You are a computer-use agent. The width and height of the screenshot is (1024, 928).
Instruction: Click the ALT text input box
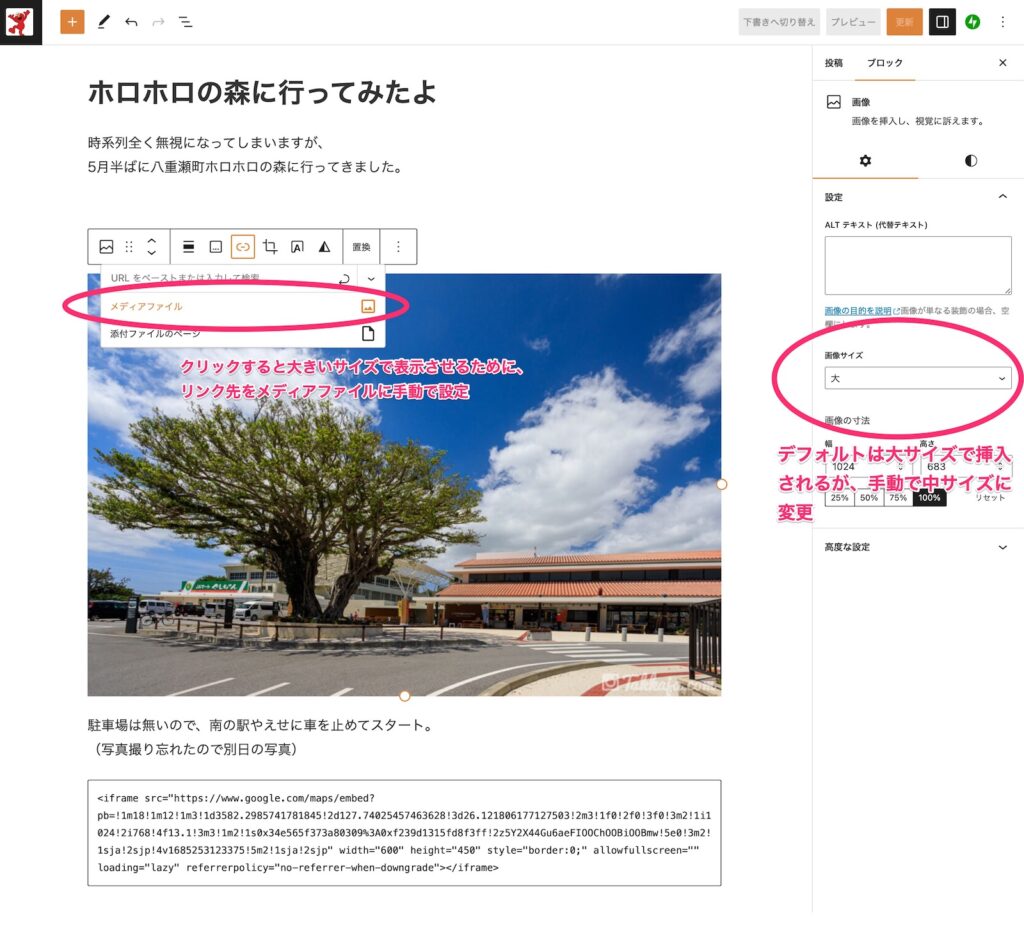point(917,265)
